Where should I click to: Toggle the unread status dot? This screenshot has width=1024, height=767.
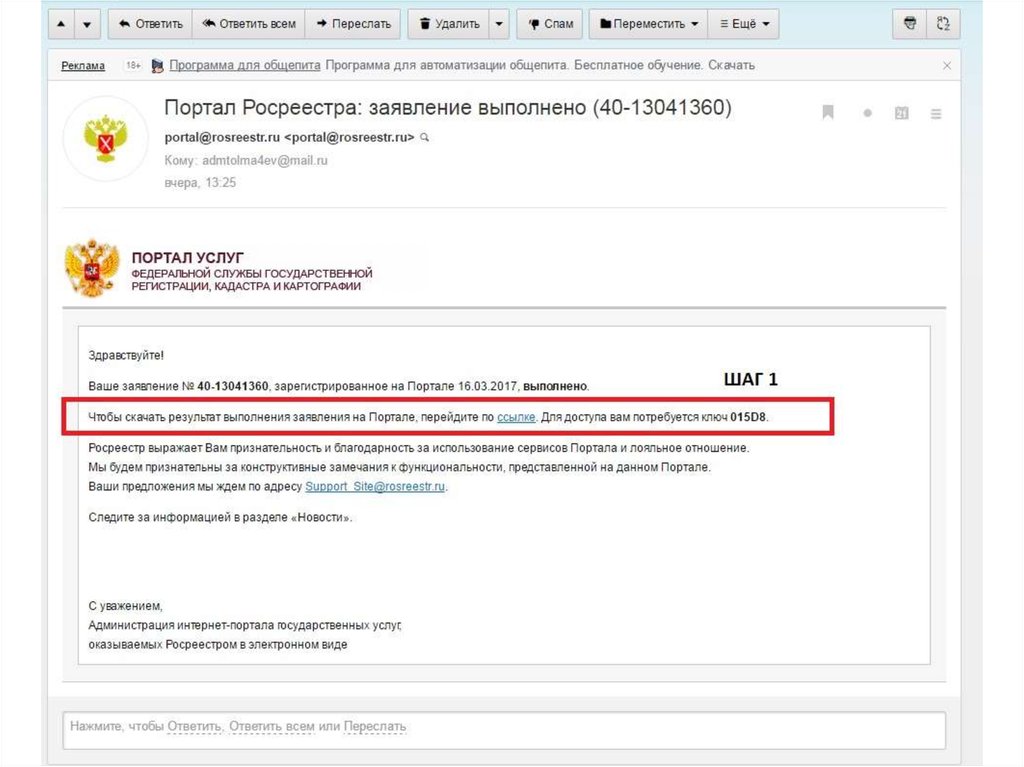tap(867, 113)
